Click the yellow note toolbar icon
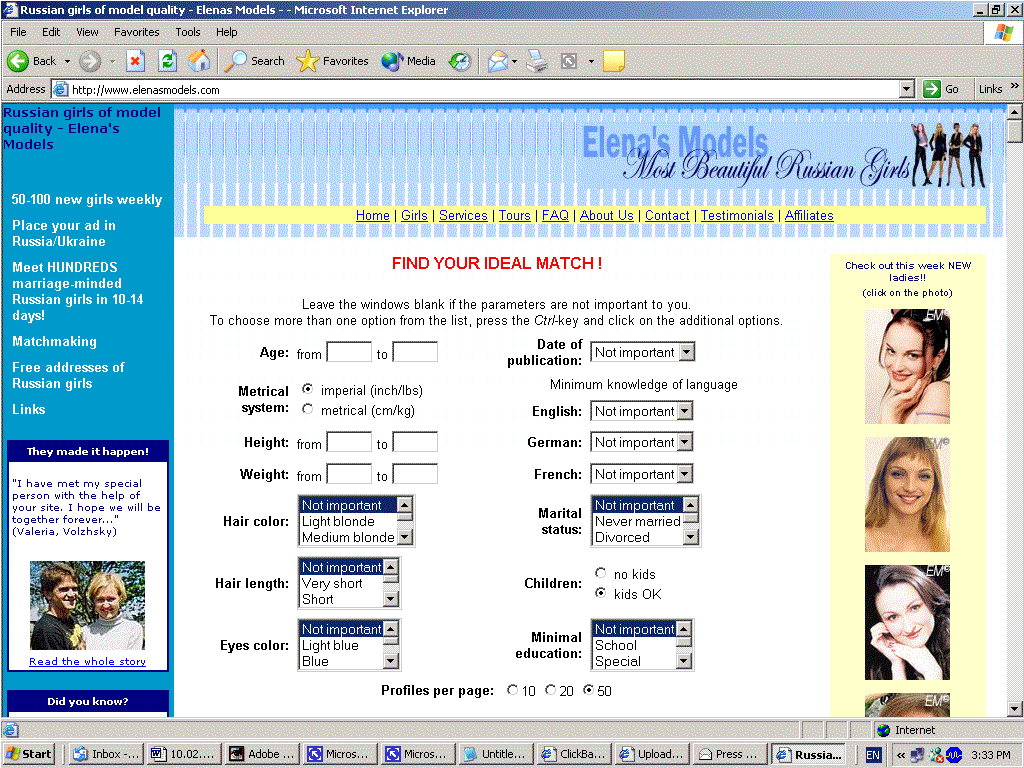The image size is (1024, 768). click(614, 61)
